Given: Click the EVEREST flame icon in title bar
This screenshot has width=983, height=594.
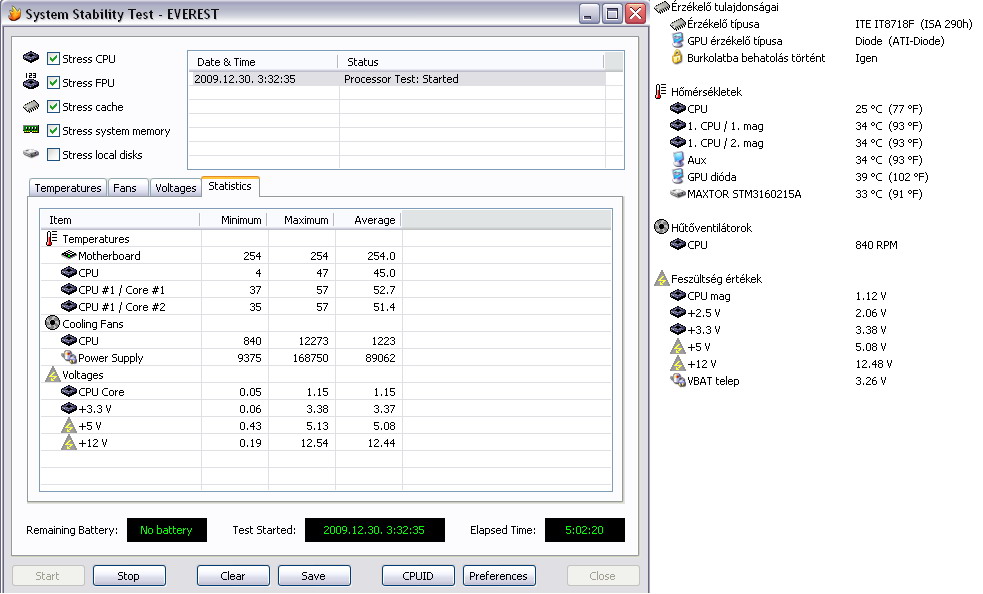Looking at the screenshot, I should [x=14, y=13].
